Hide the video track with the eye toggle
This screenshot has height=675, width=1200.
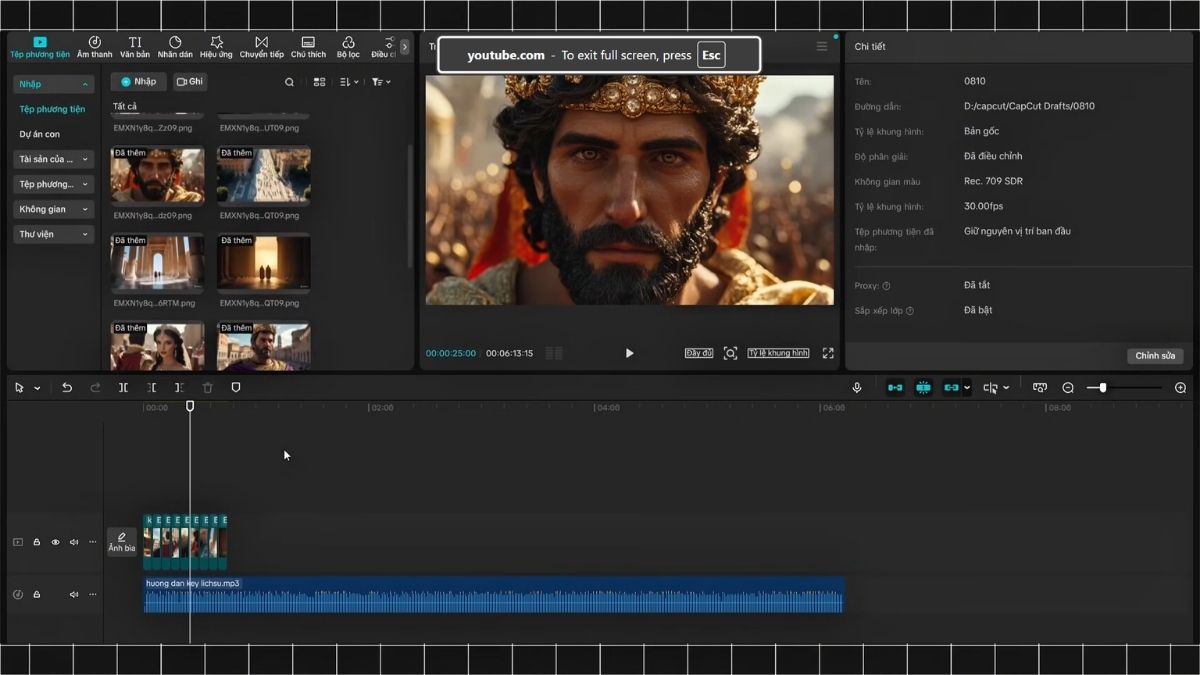point(54,541)
